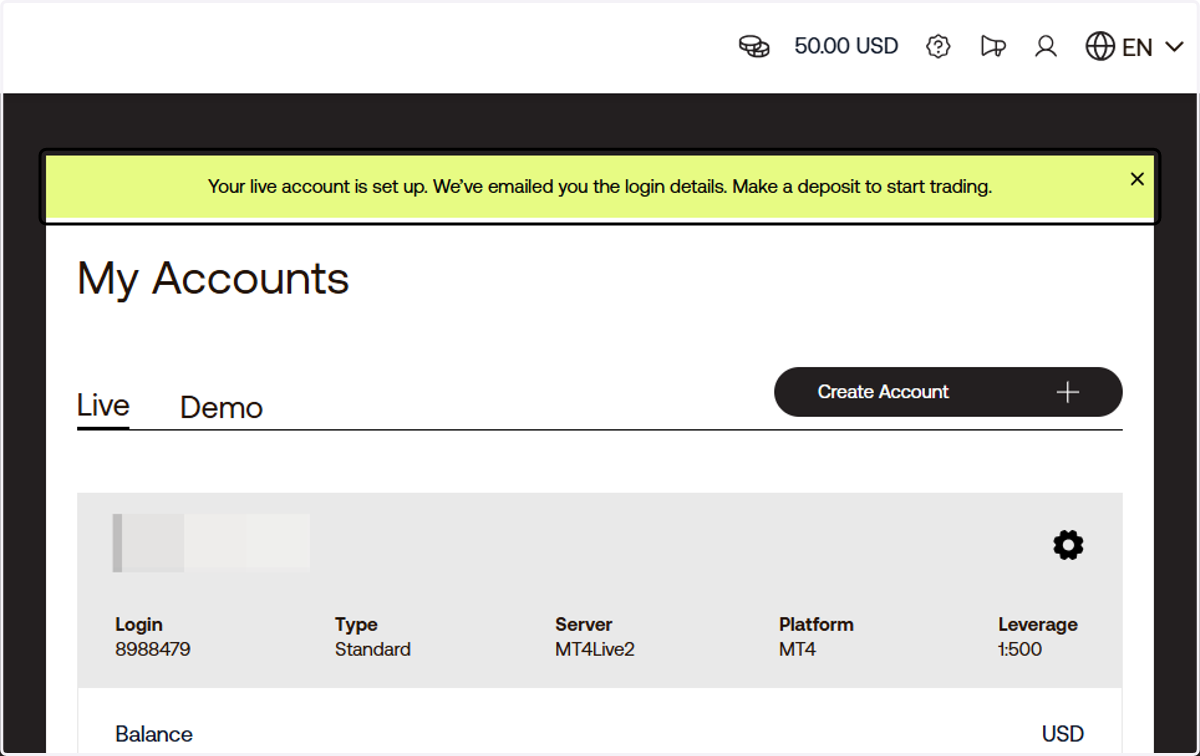
Task: Click the MT4Live2 server value
Action: click(595, 649)
